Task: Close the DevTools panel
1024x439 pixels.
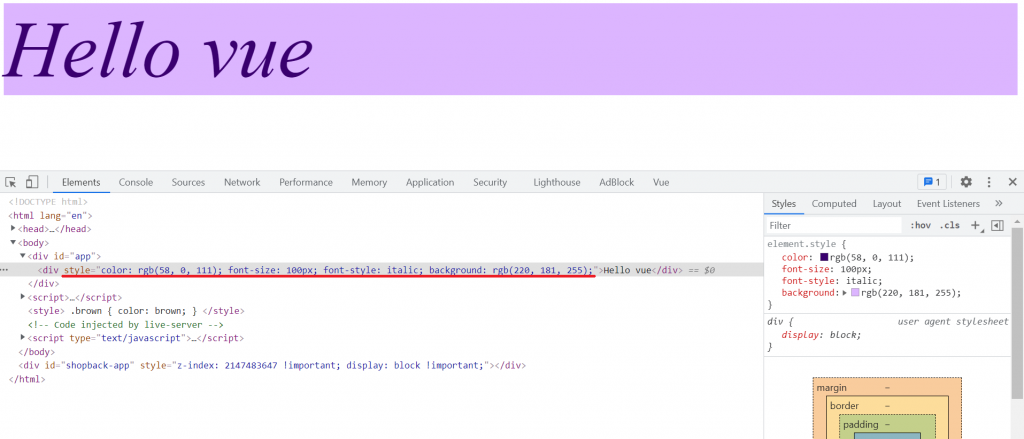Action: [x=1012, y=182]
